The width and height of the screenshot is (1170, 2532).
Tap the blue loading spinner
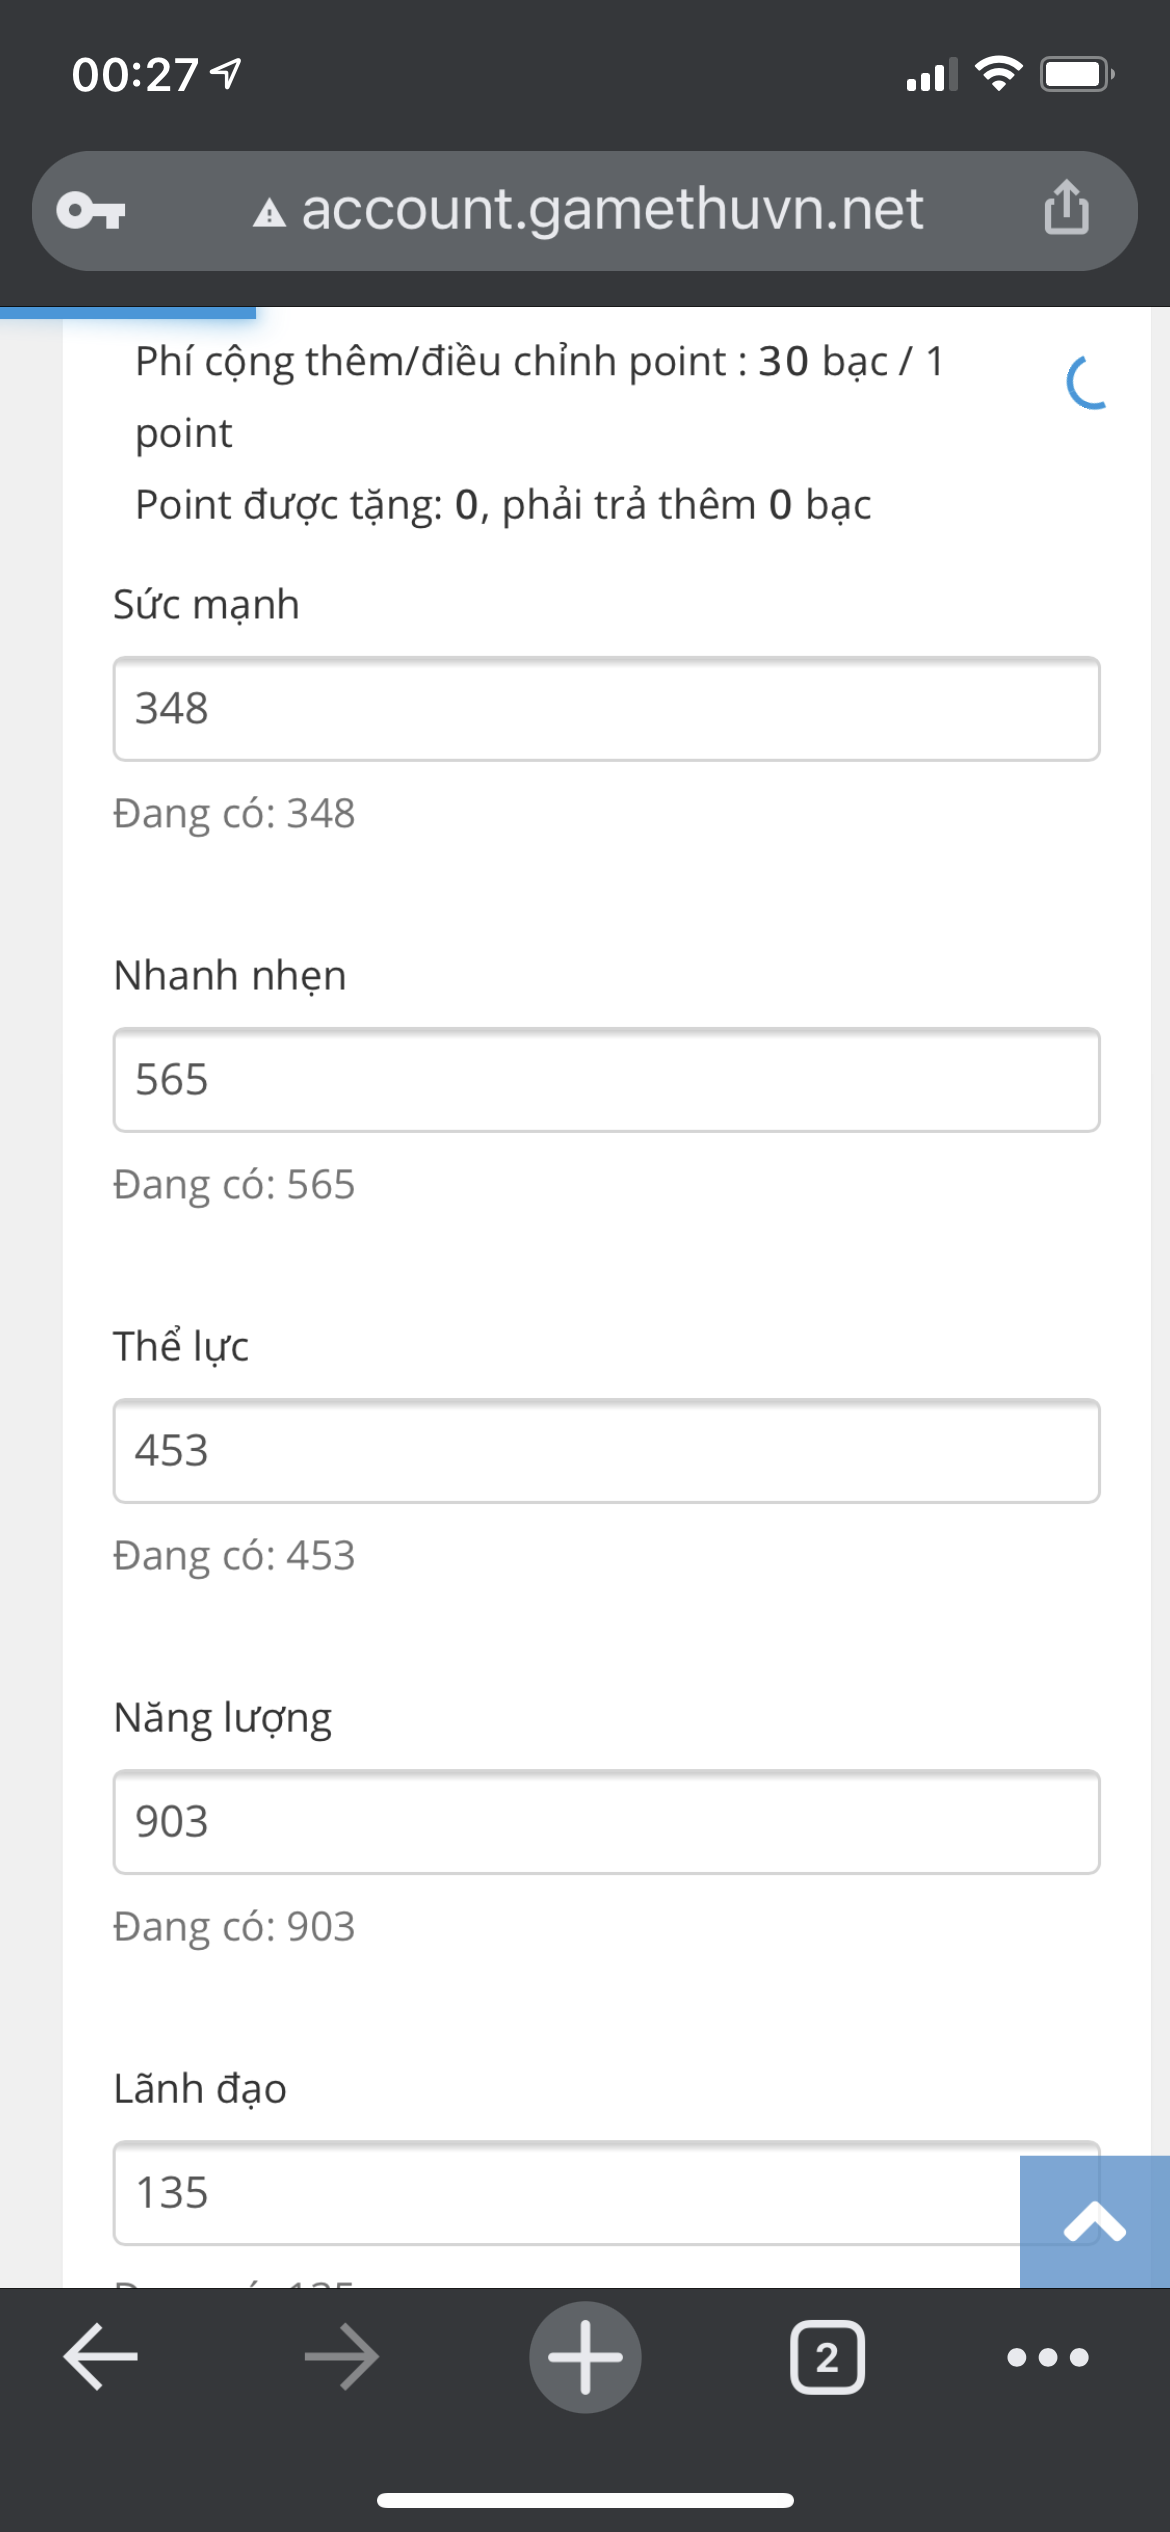click(x=1089, y=382)
